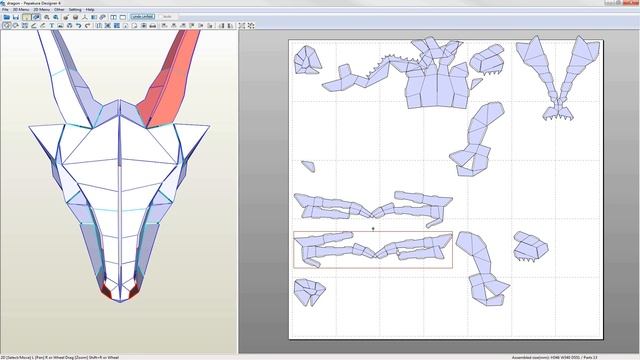Click the split two-pane window layout icon
Screen dimensions: 640x360
coord(113,17)
